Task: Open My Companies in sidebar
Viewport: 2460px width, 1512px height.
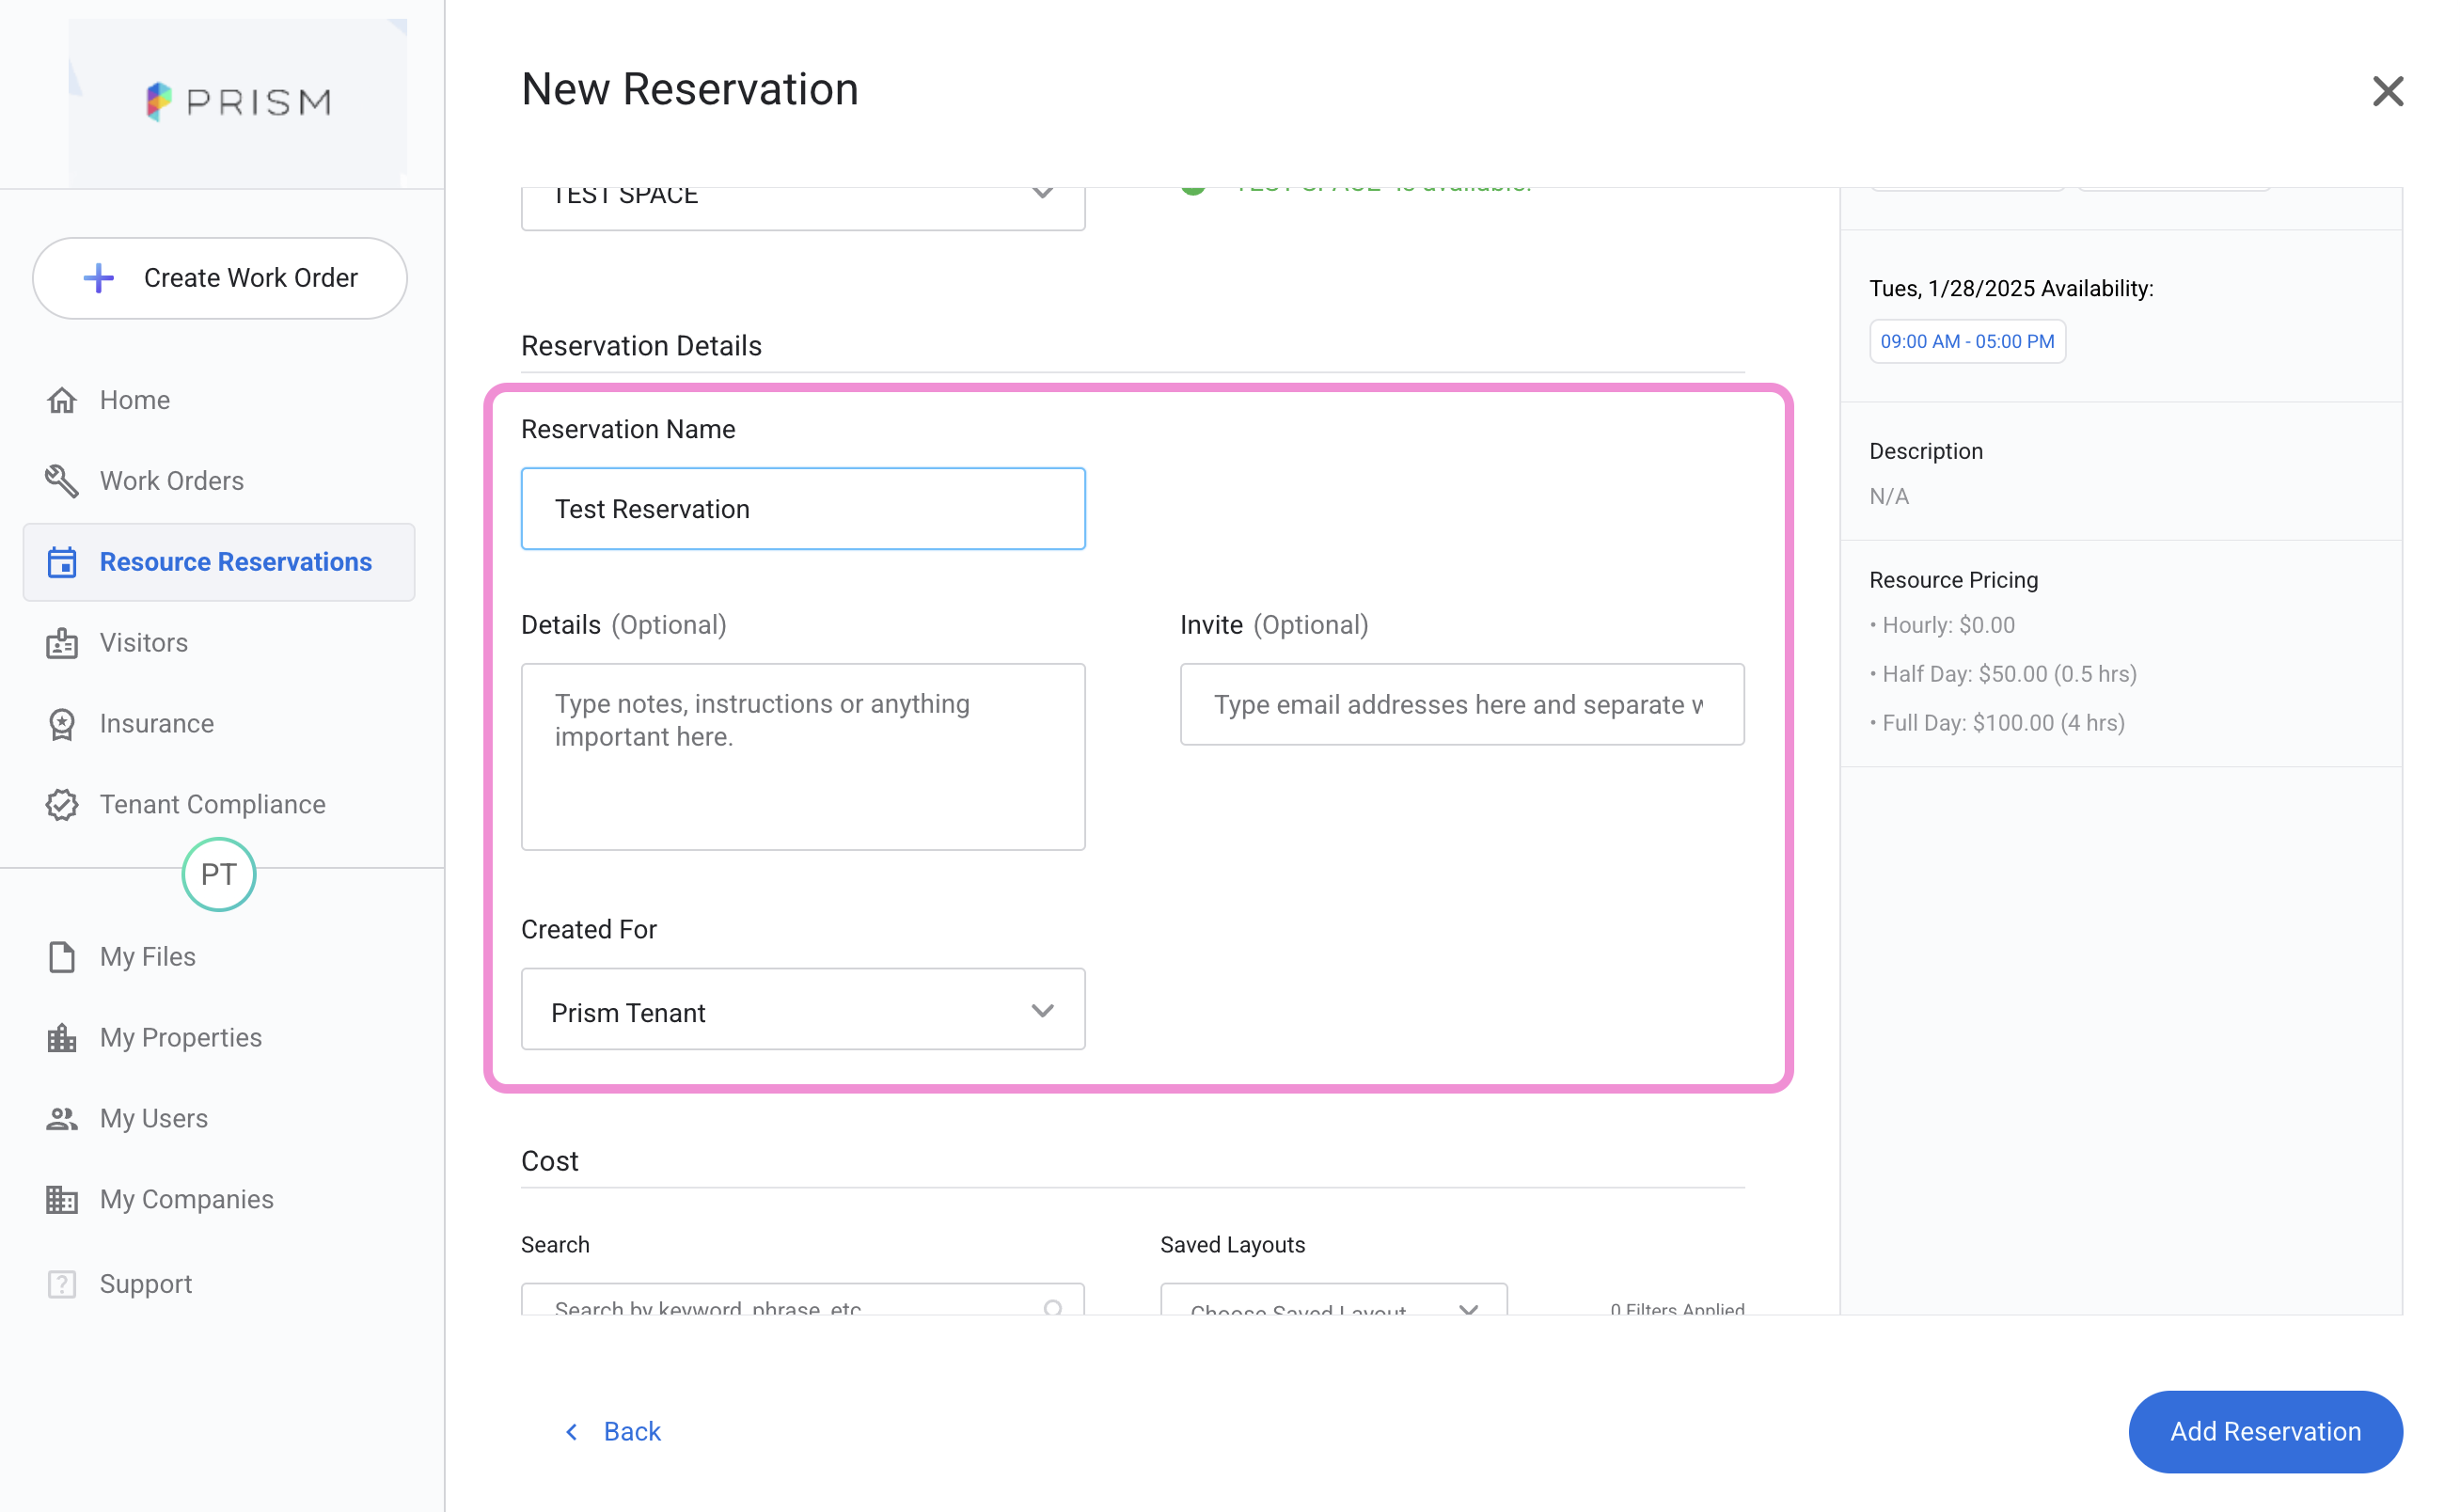Action: pos(186,1199)
